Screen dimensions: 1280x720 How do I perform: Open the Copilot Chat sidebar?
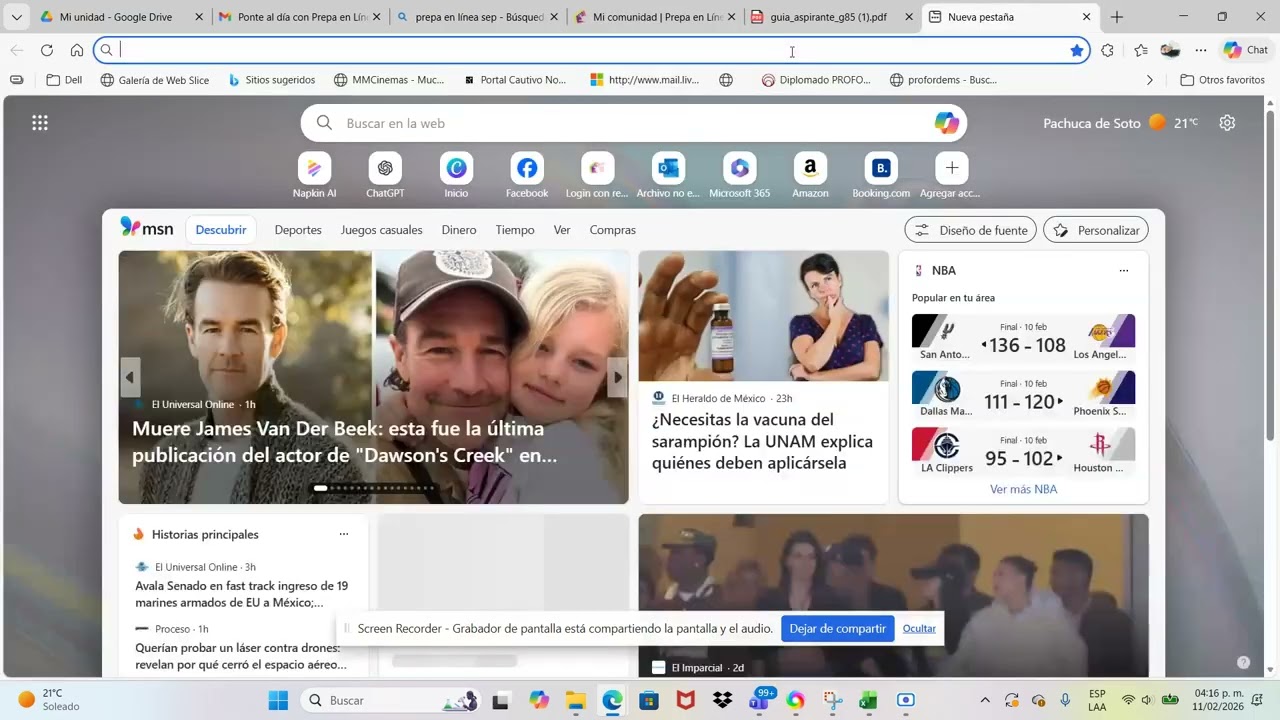tap(1246, 50)
